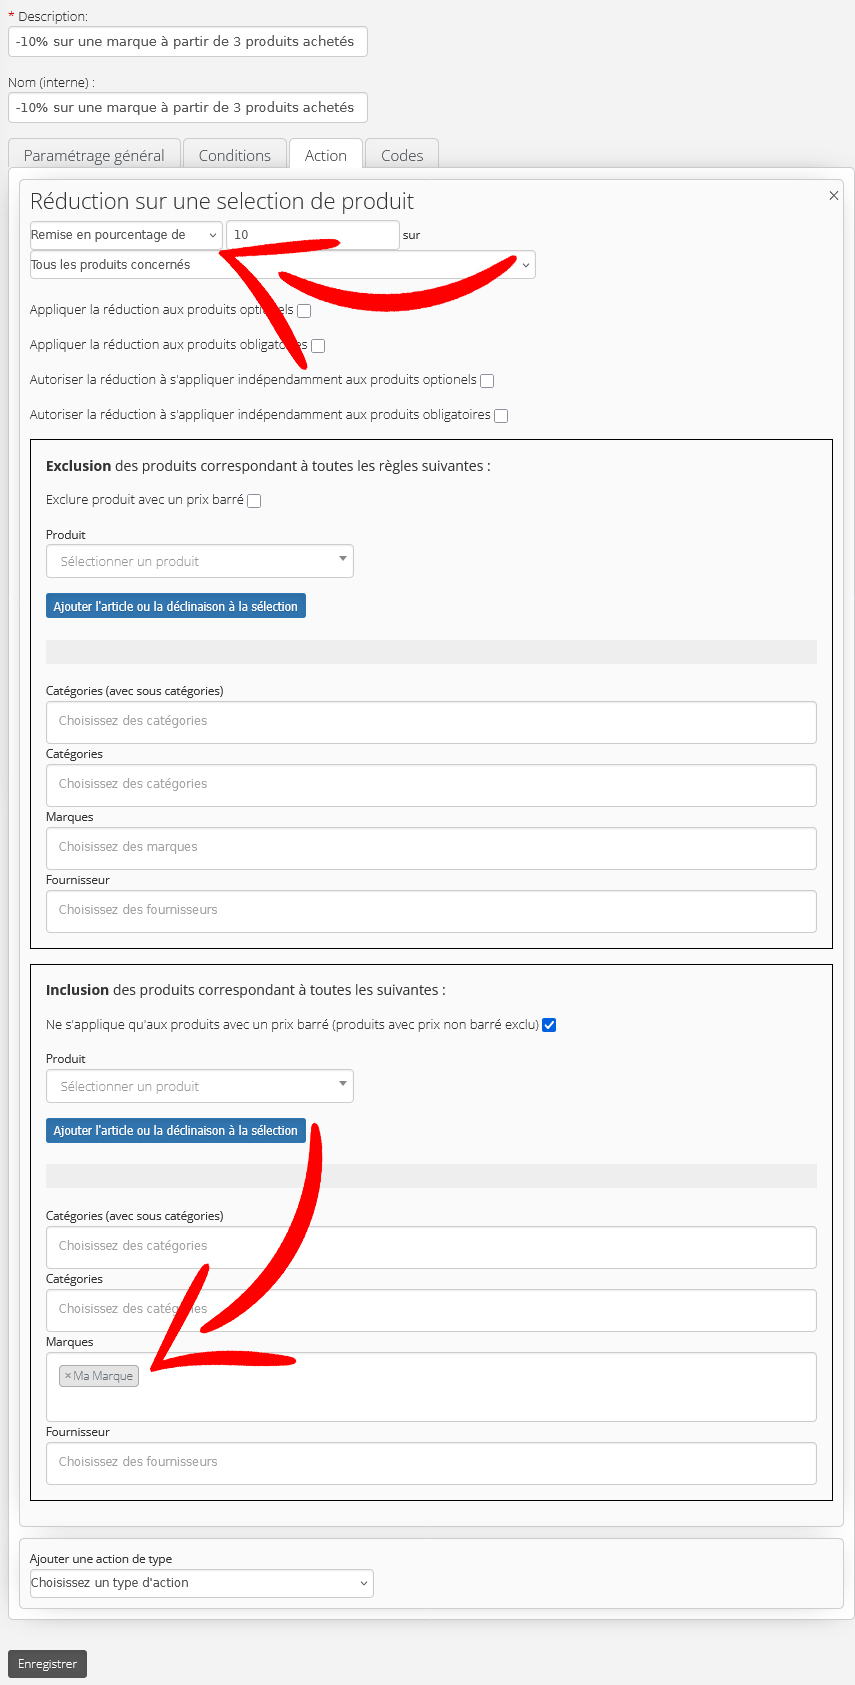Viewport: 855px width, 1685px height.
Task: Expand Remise en pourcentage de dropdown
Action: click(x=126, y=235)
